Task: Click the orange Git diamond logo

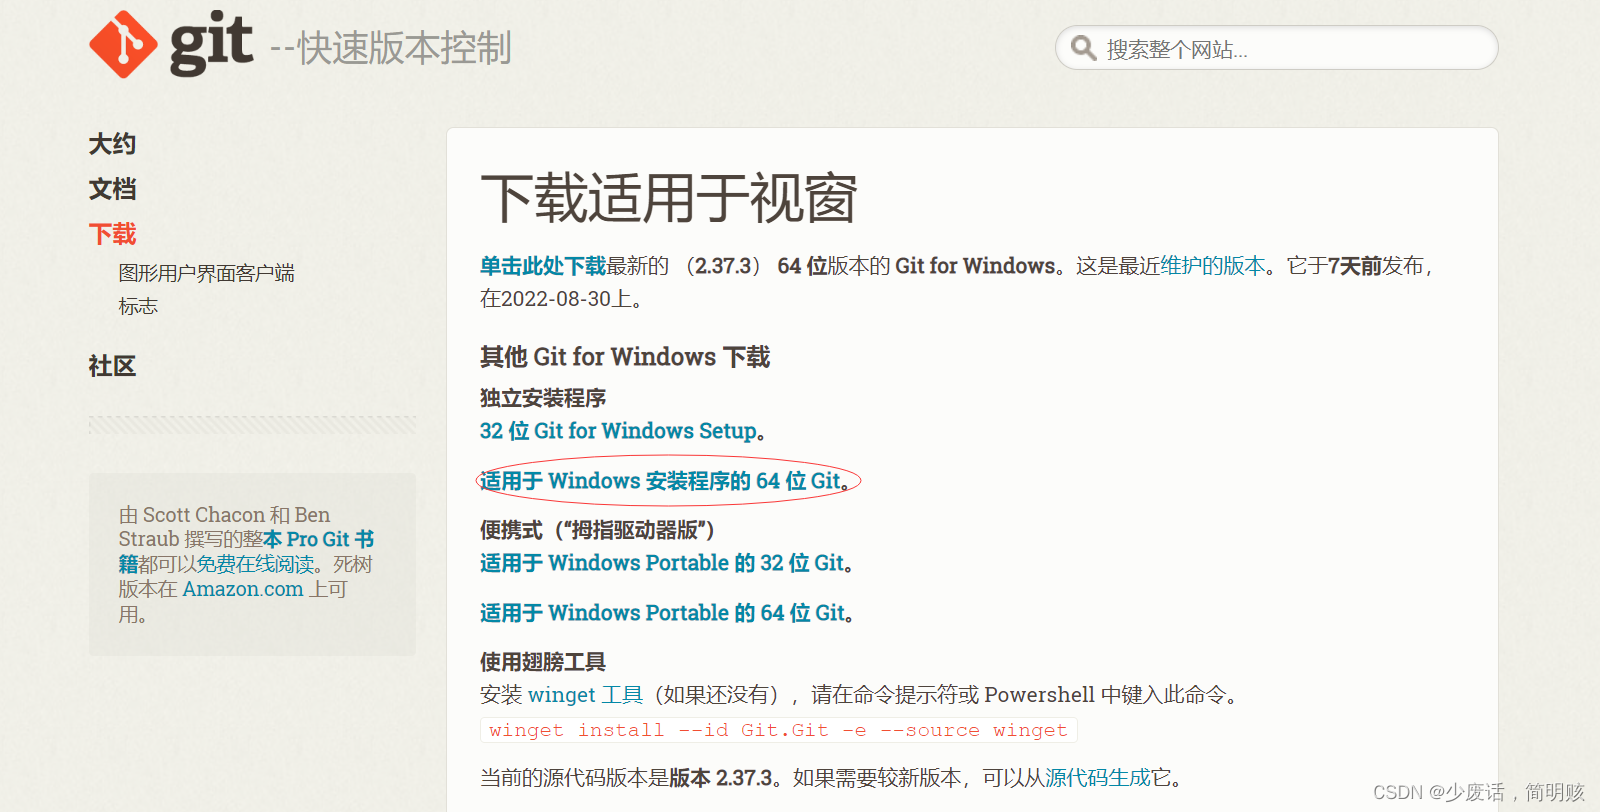Action: (123, 44)
